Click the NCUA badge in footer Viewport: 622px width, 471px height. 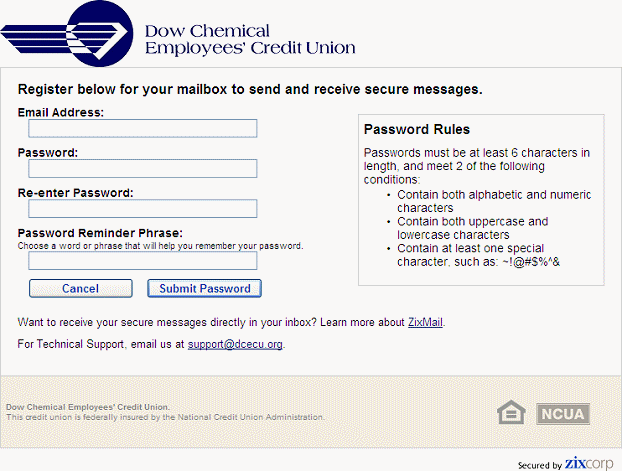(564, 412)
